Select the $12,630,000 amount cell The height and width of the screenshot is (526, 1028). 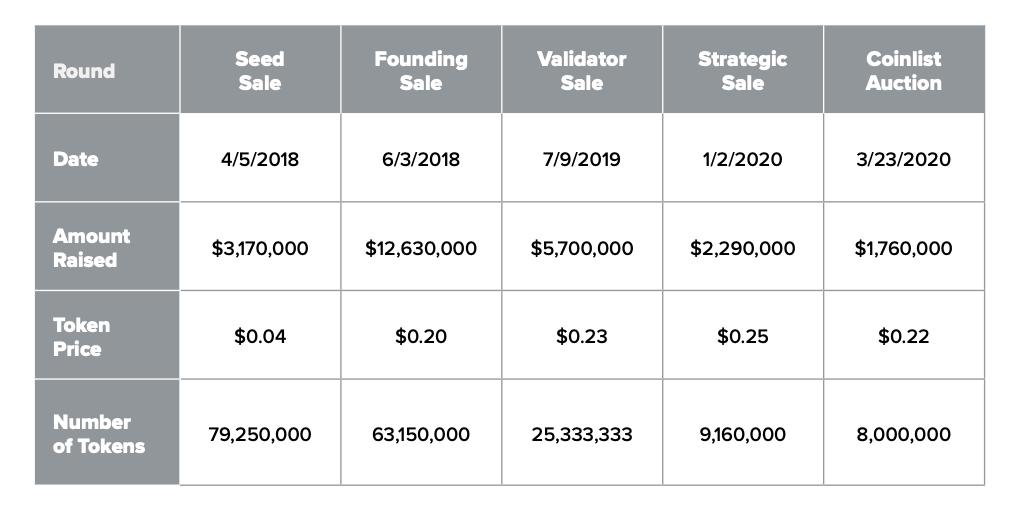pos(421,248)
